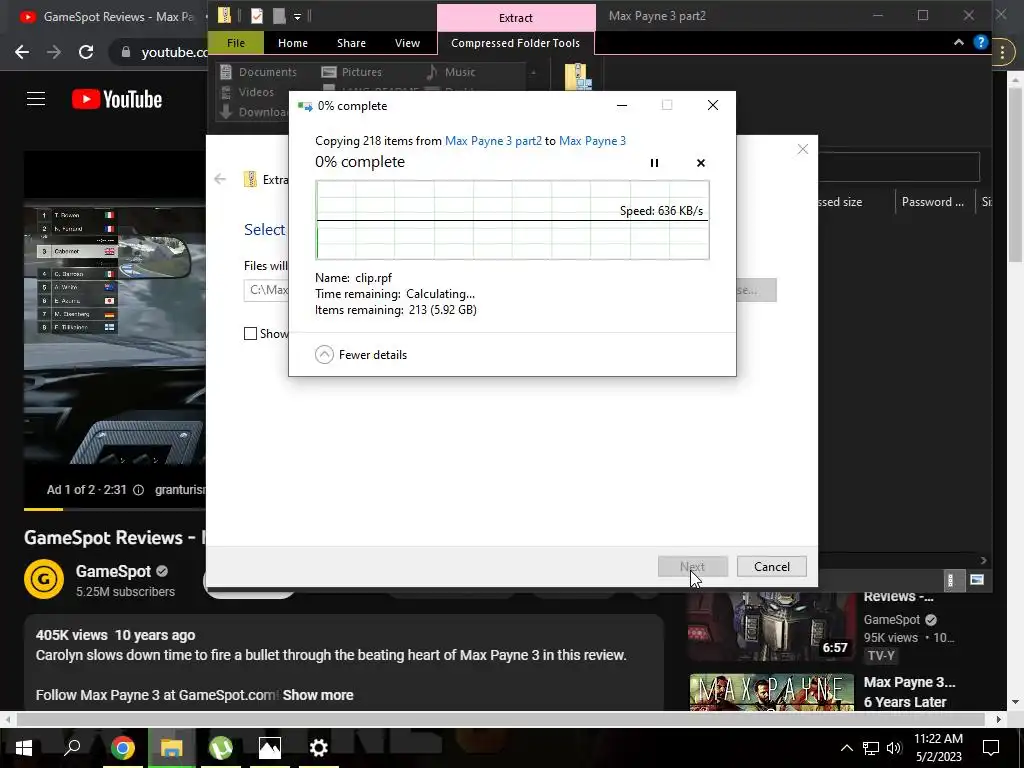The height and width of the screenshot is (768, 1024).
Task: Cancel copy with the X beside pause
Action: pos(701,163)
